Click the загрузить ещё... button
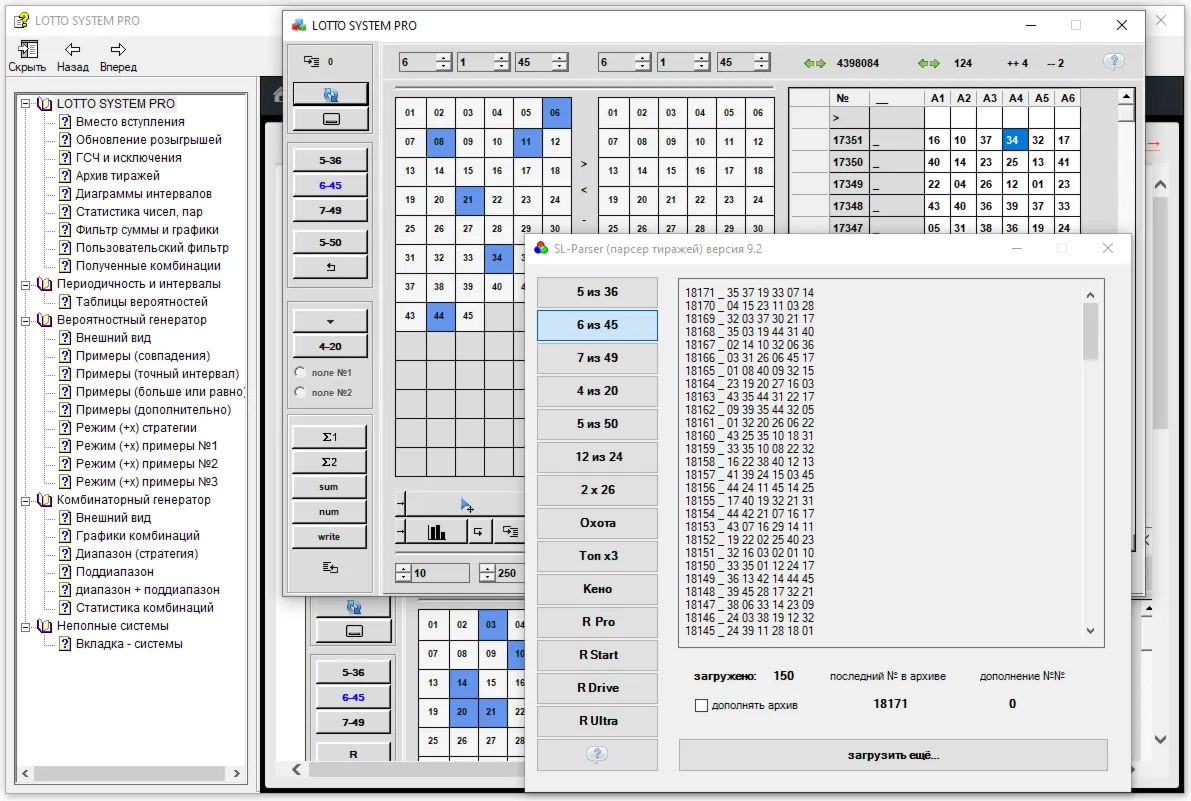This screenshot has width=1191, height=801. pyautogui.click(x=893, y=755)
